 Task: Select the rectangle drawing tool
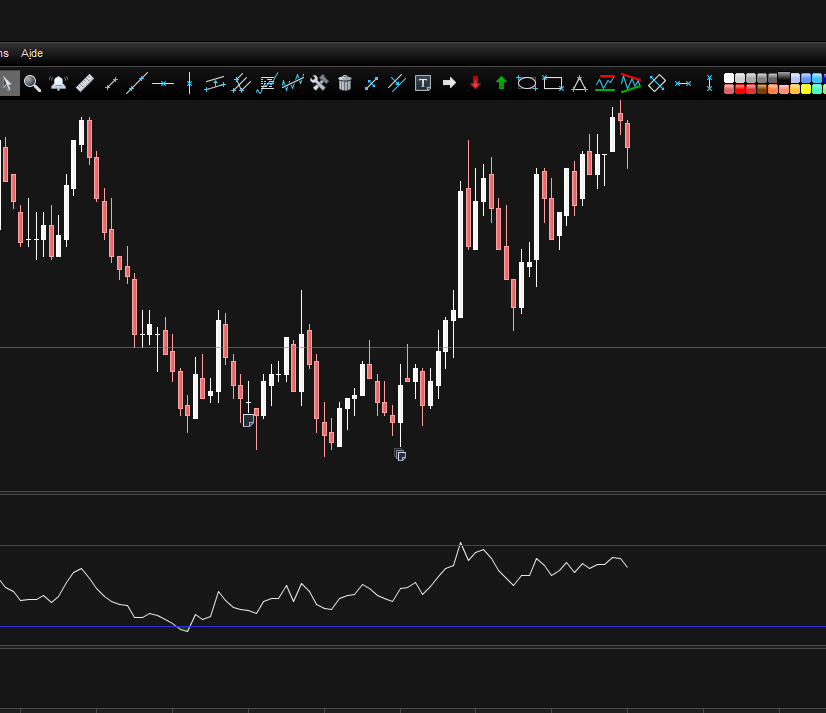coord(553,83)
